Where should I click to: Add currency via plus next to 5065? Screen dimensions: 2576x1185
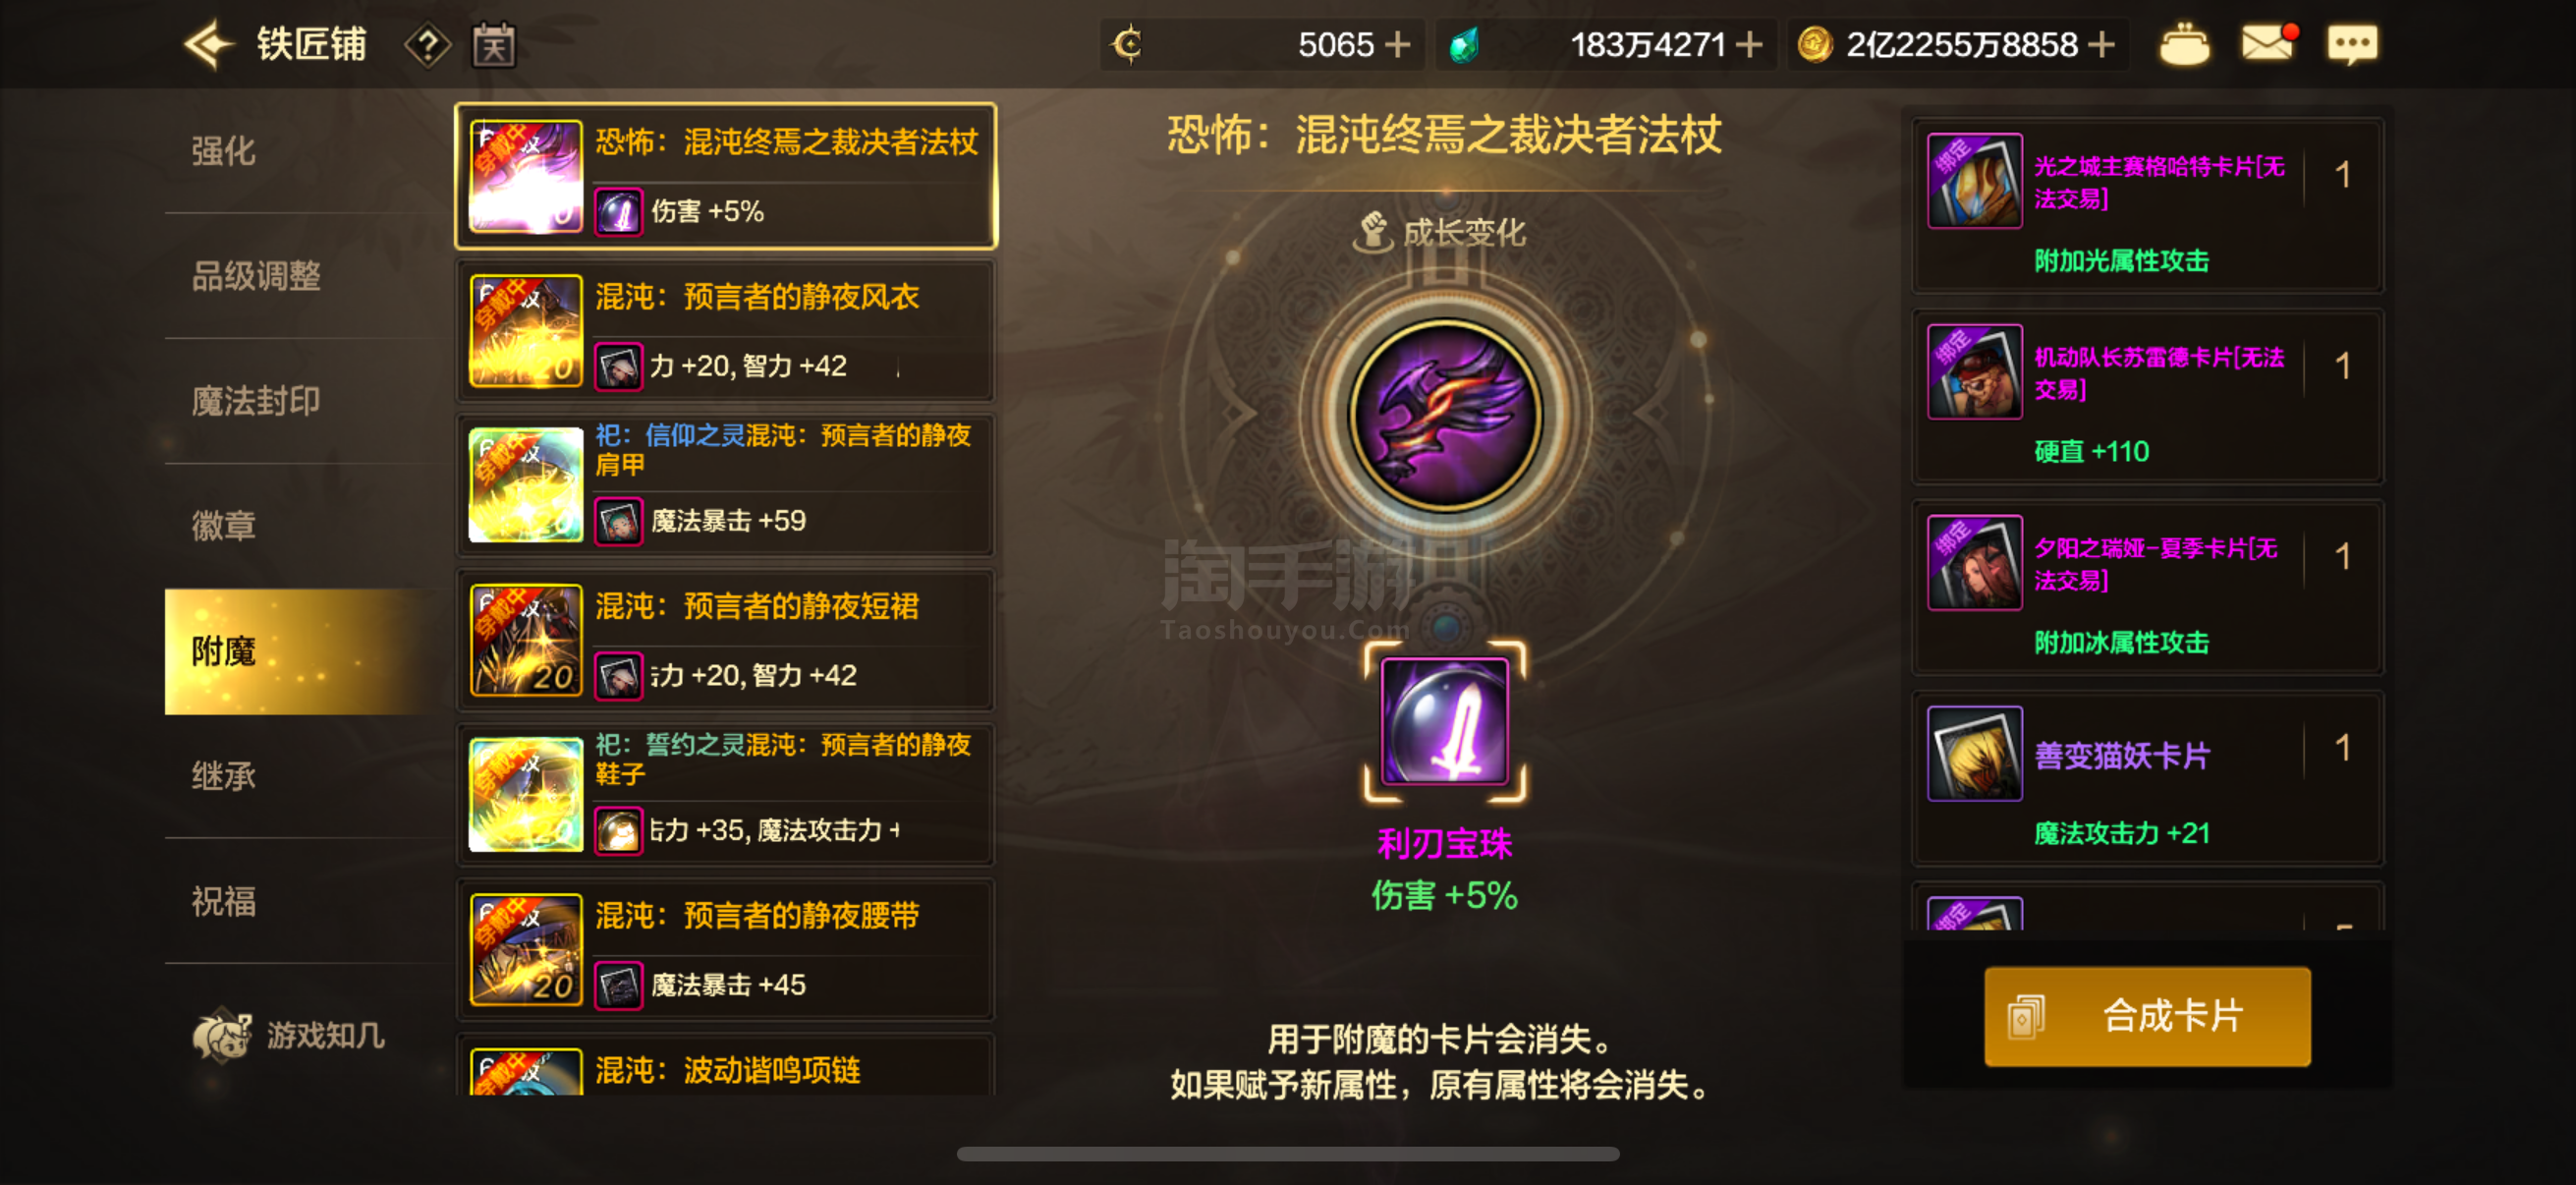pos(1397,44)
